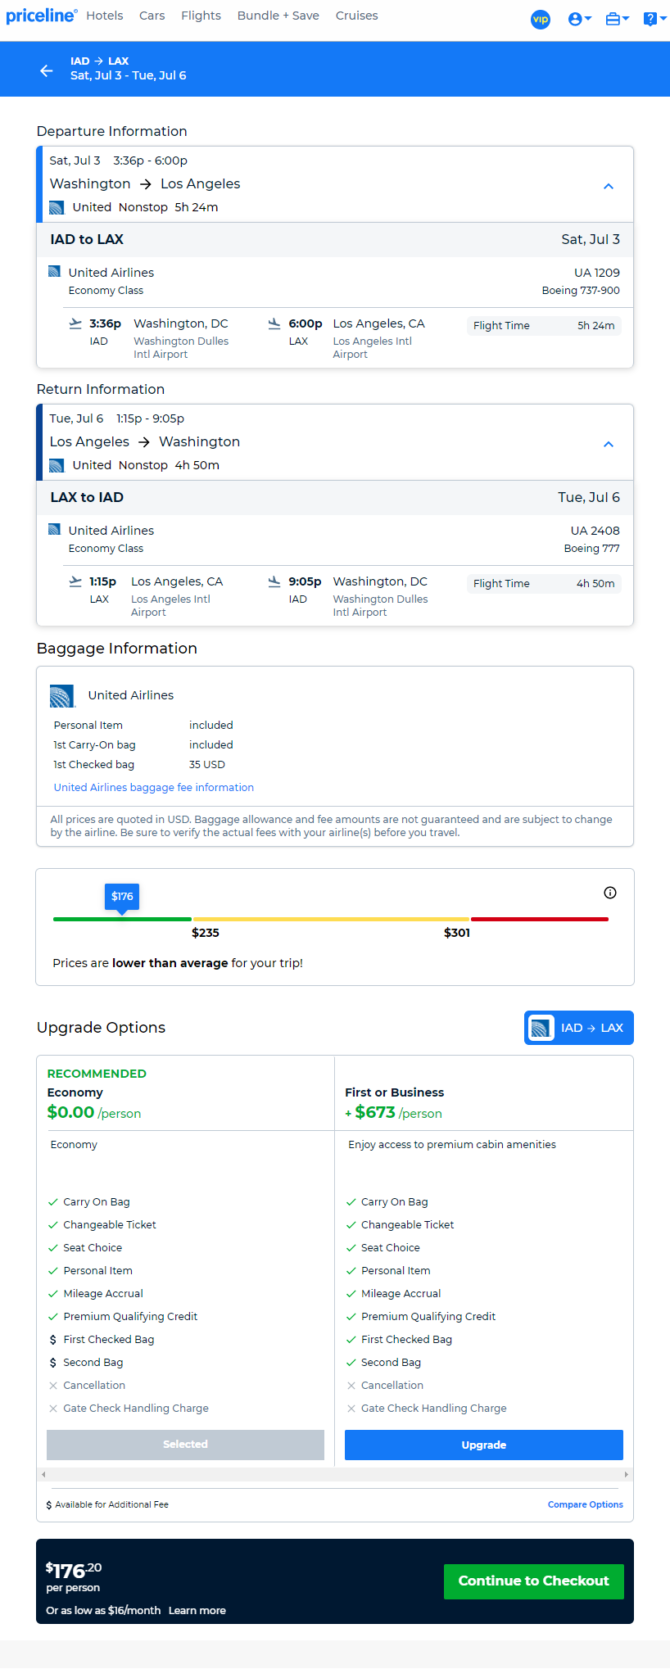Click dollar icon beside Economy First Checked Bag
670x1669 pixels.
click(53, 1340)
